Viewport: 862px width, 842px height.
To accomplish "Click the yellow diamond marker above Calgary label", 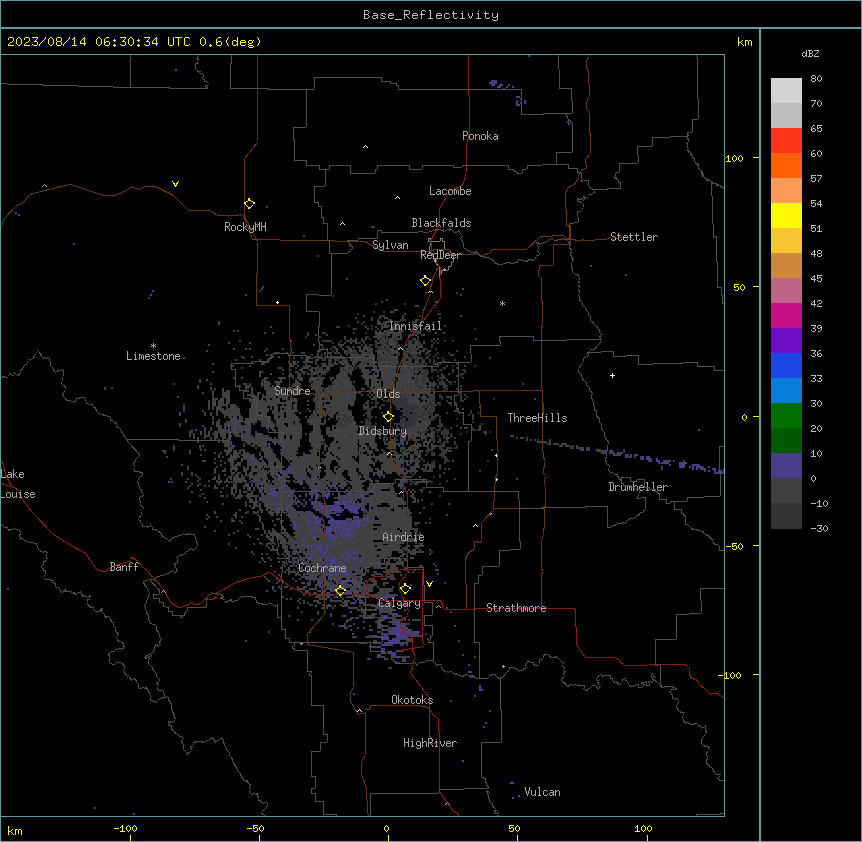I will (405, 589).
